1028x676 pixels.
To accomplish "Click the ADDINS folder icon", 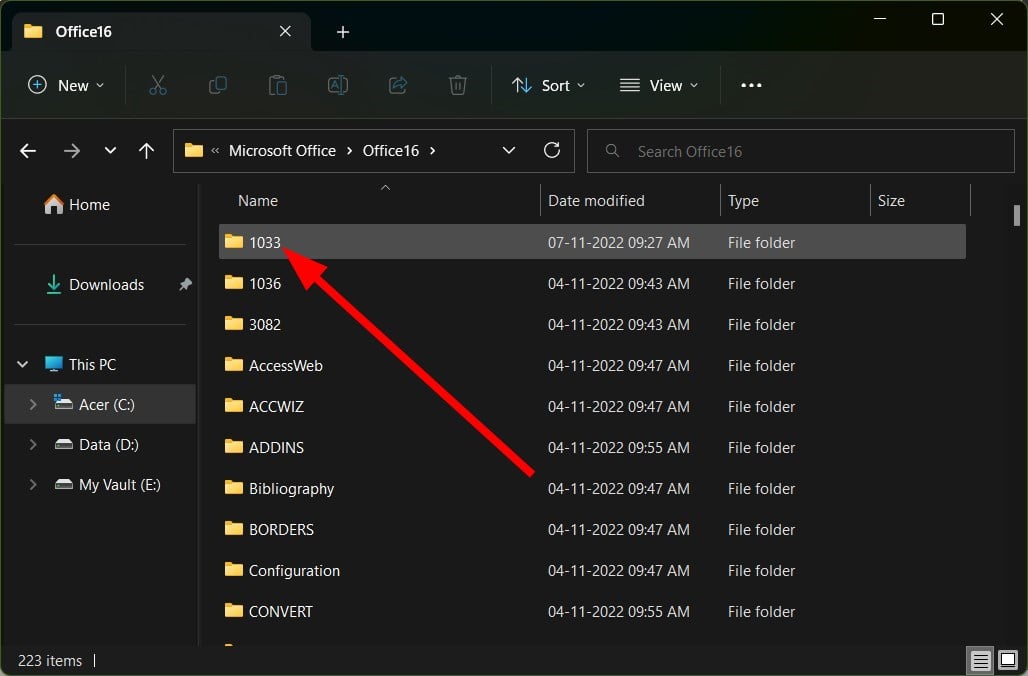I will [233, 447].
